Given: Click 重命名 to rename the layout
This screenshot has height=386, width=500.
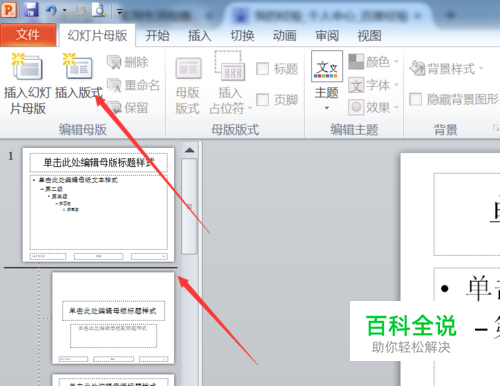Looking at the screenshot, I should tap(133, 85).
